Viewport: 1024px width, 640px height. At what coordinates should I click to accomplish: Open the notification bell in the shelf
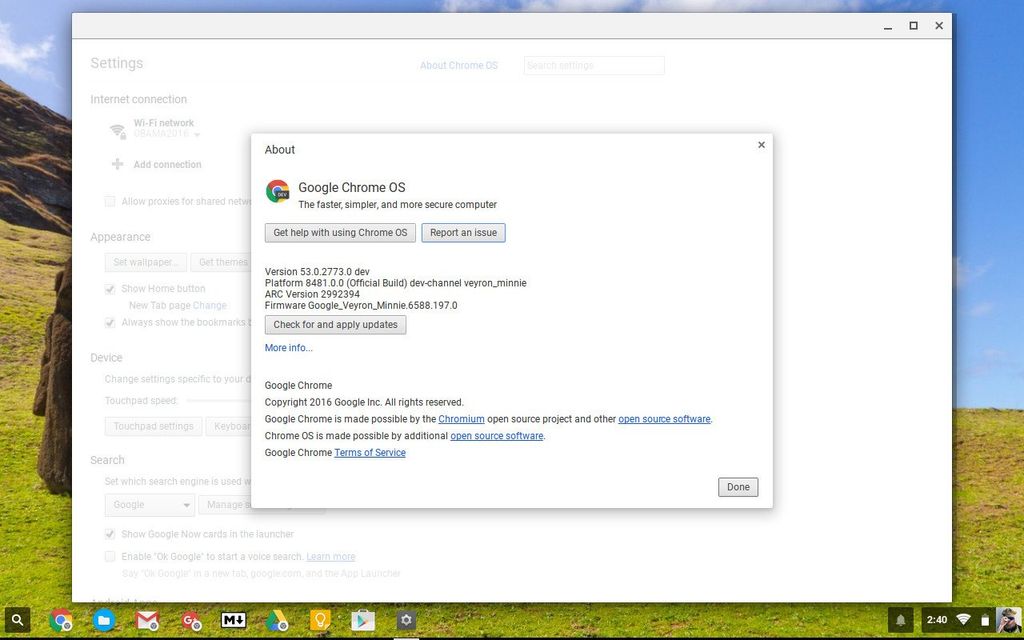pyautogui.click(x=900, y=619)
